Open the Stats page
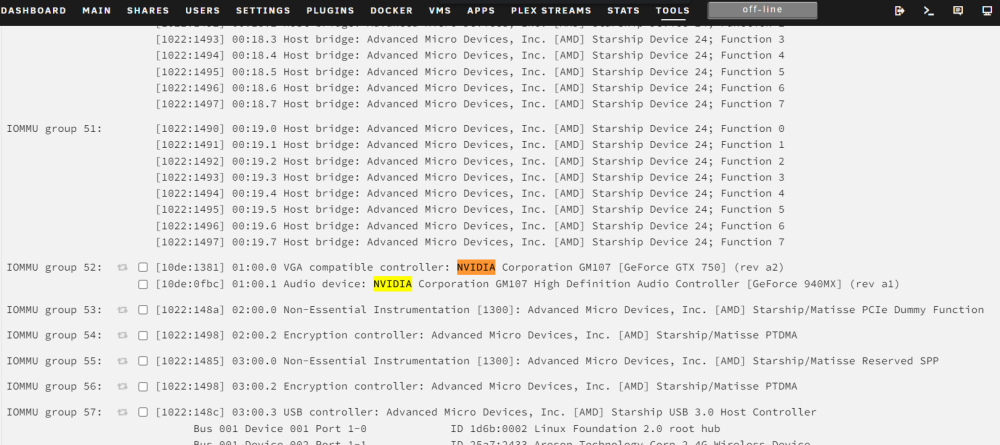Viewport: 1000px width, 445px height. click(x=624, y=11)
